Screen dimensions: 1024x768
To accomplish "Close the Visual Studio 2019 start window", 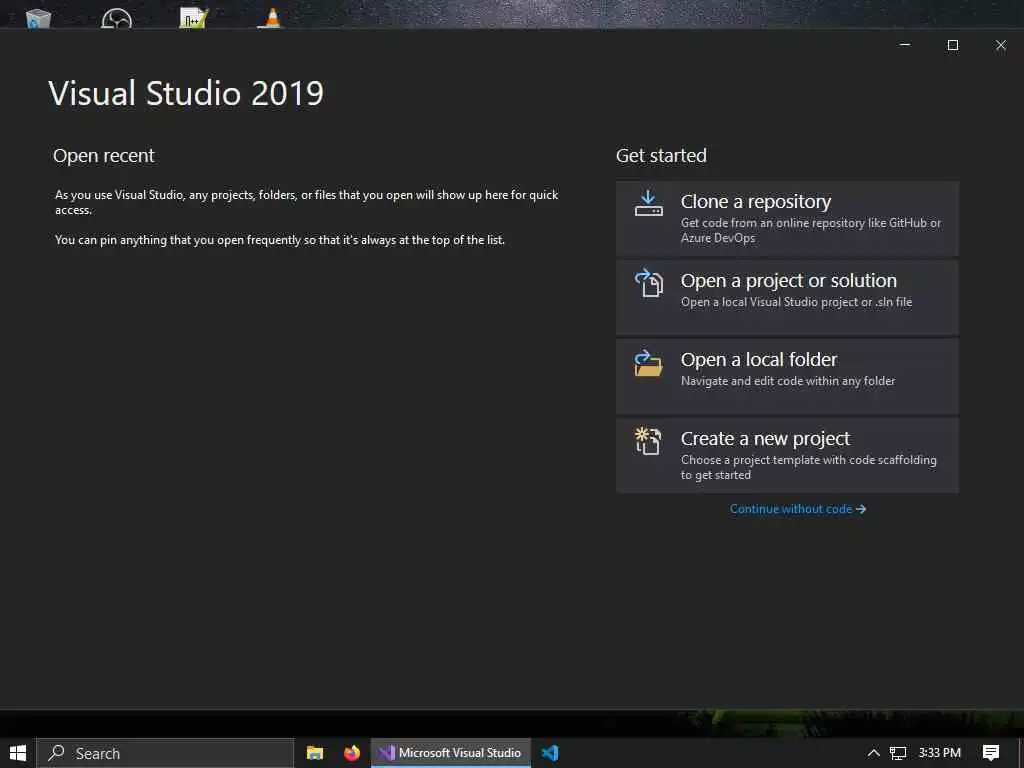I will click(1000, 45).
